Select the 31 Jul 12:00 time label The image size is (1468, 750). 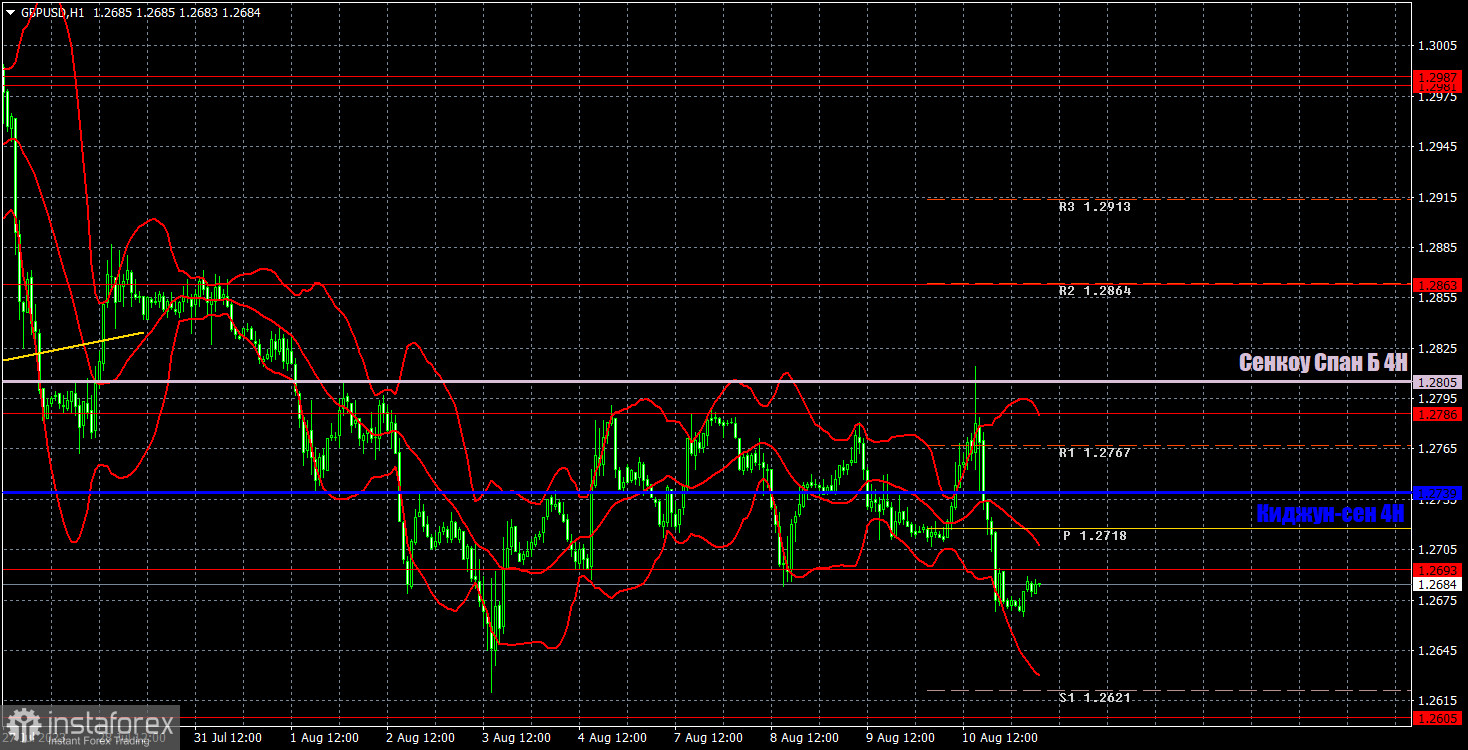tap(228, 738)
